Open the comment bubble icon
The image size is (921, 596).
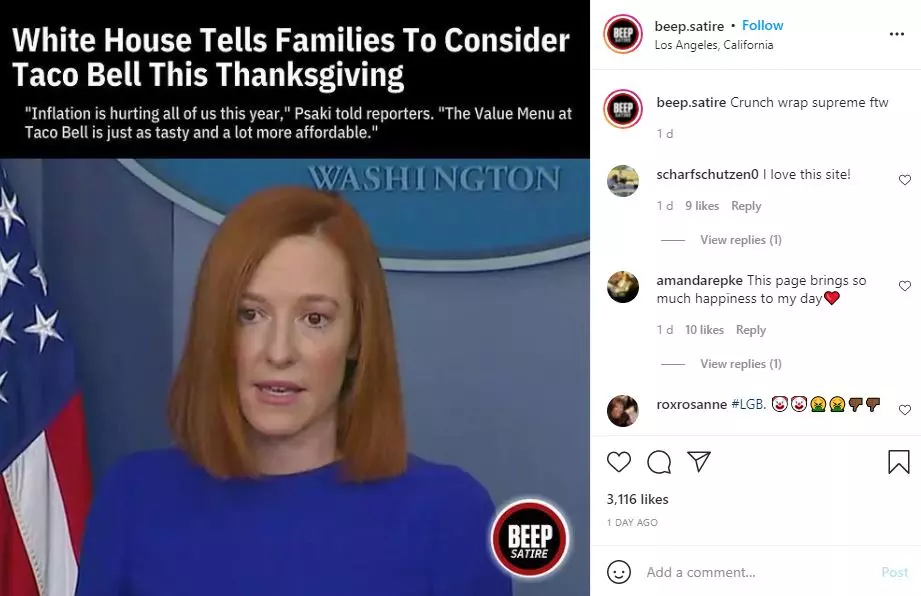(659, 462)
